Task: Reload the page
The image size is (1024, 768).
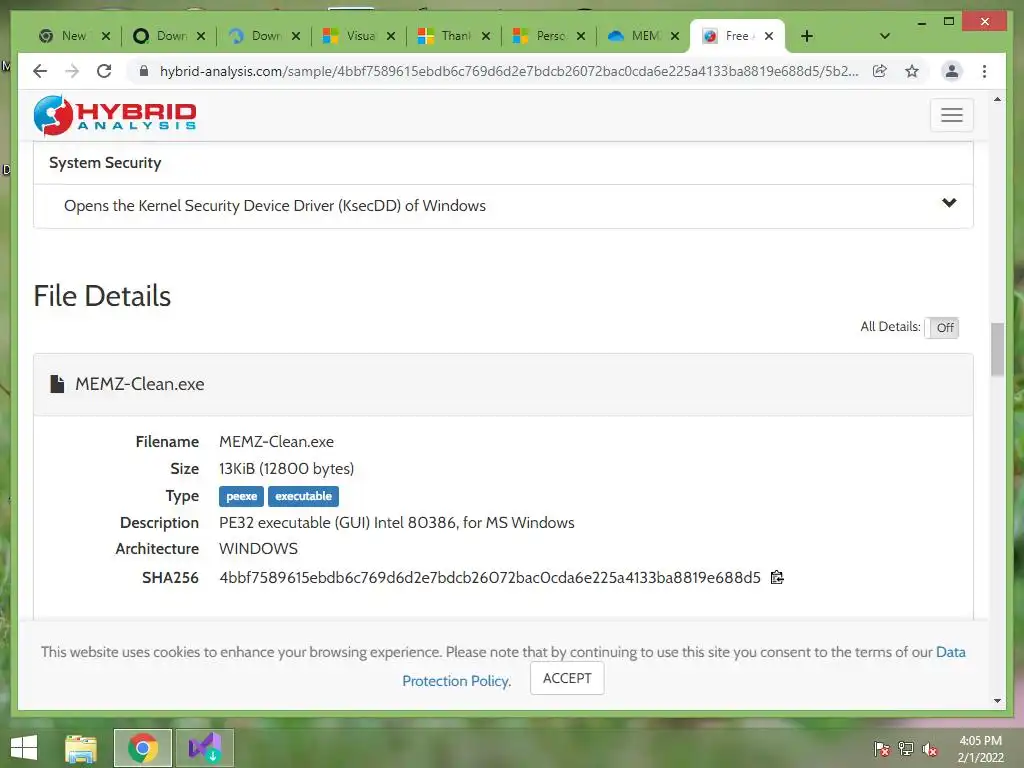Action: tap(104, 71)
